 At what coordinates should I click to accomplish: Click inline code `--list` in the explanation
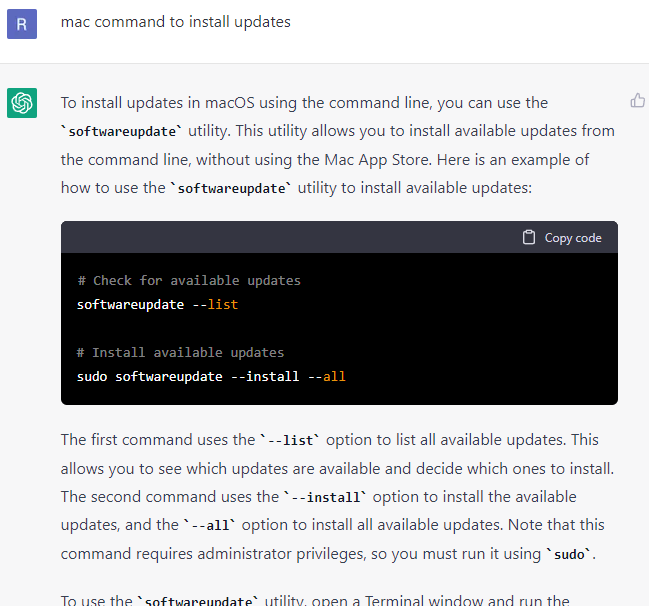tap(290, 440)
